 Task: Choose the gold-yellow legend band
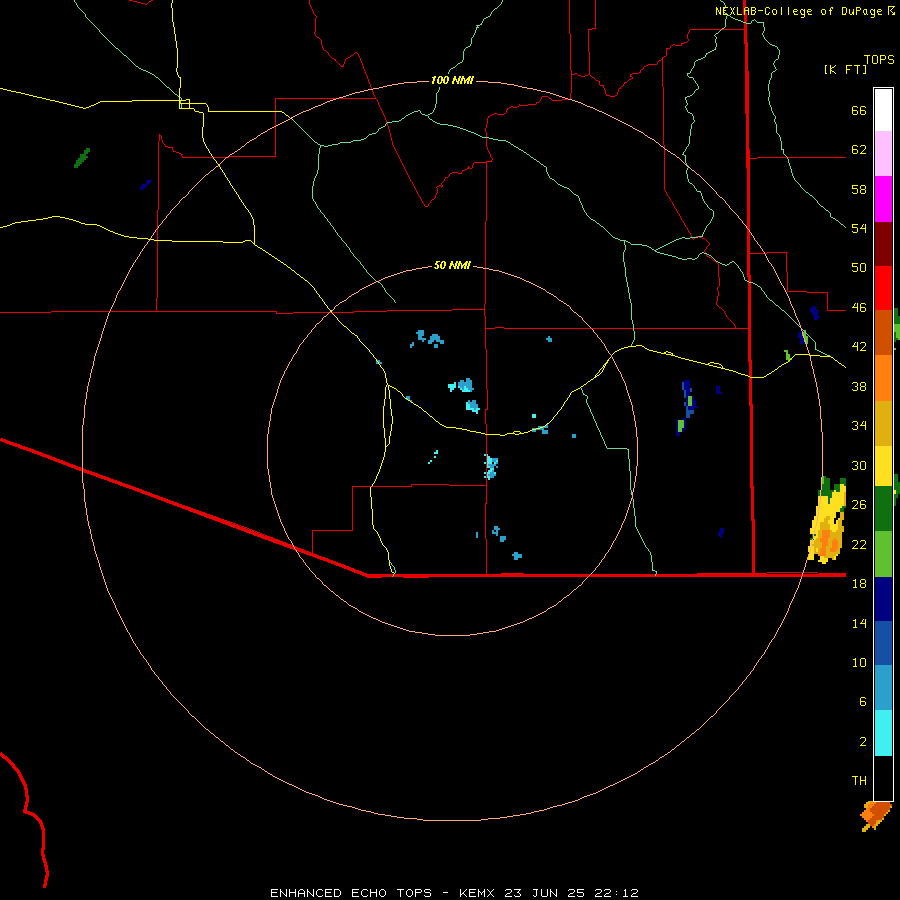coord(883,423)
